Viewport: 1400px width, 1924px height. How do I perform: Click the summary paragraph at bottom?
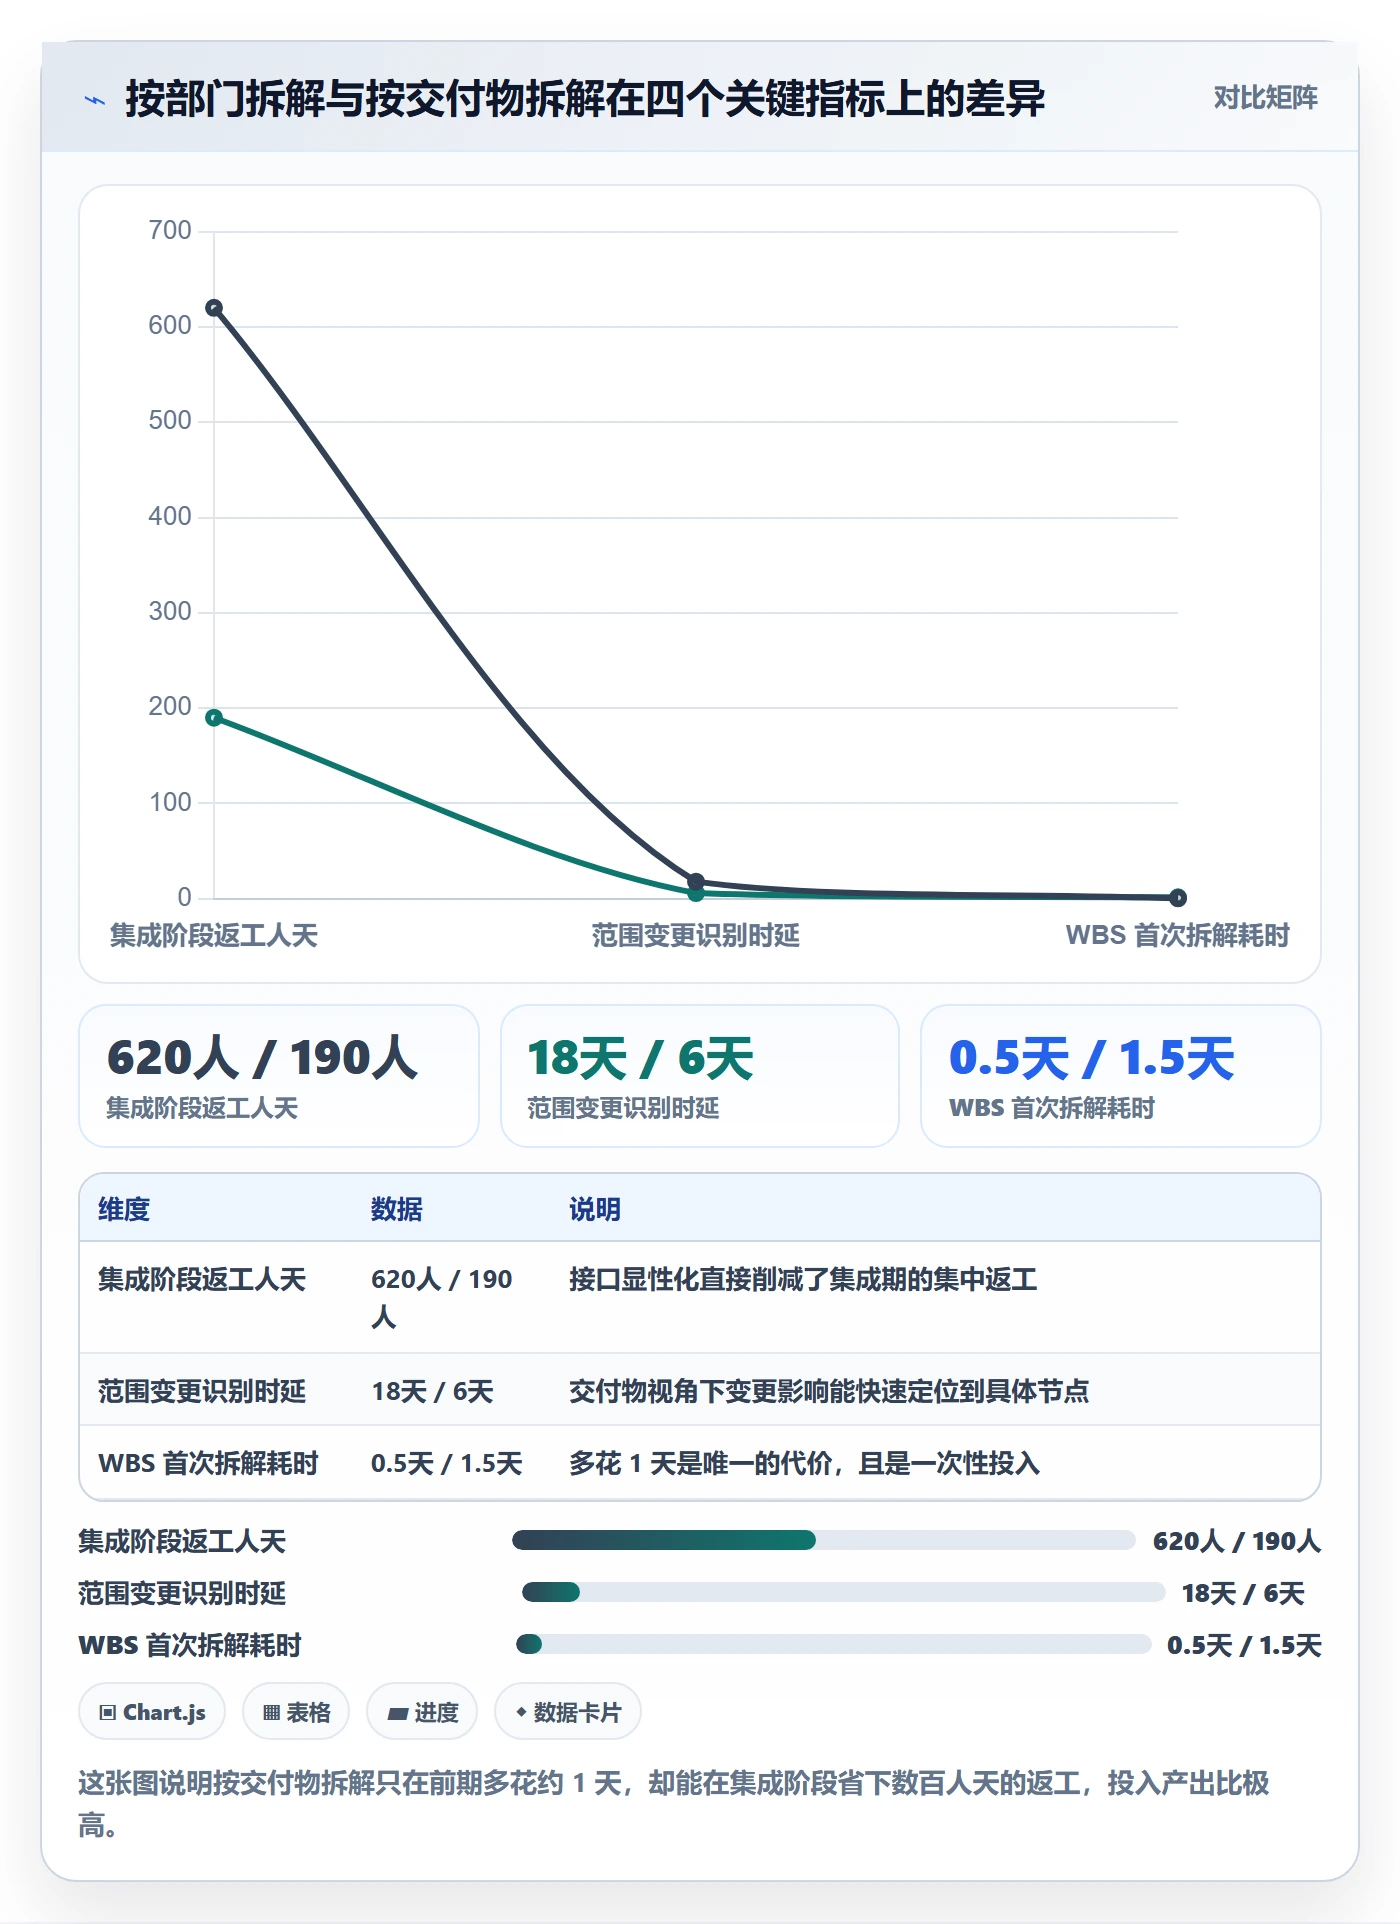[674, 1803]
